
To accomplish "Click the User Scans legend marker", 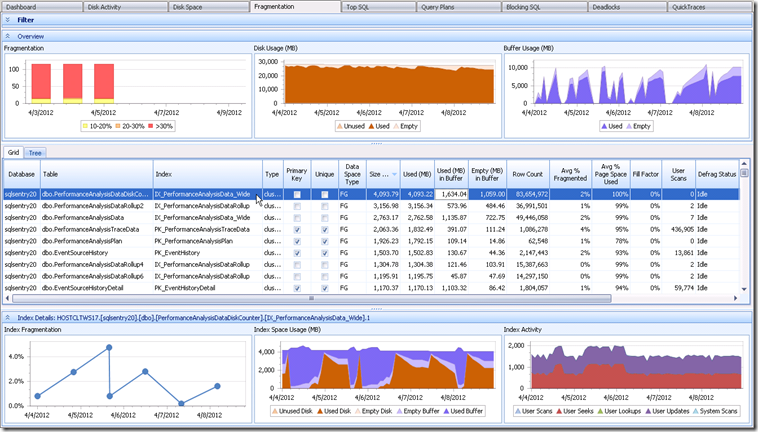I will click(518, 411).
